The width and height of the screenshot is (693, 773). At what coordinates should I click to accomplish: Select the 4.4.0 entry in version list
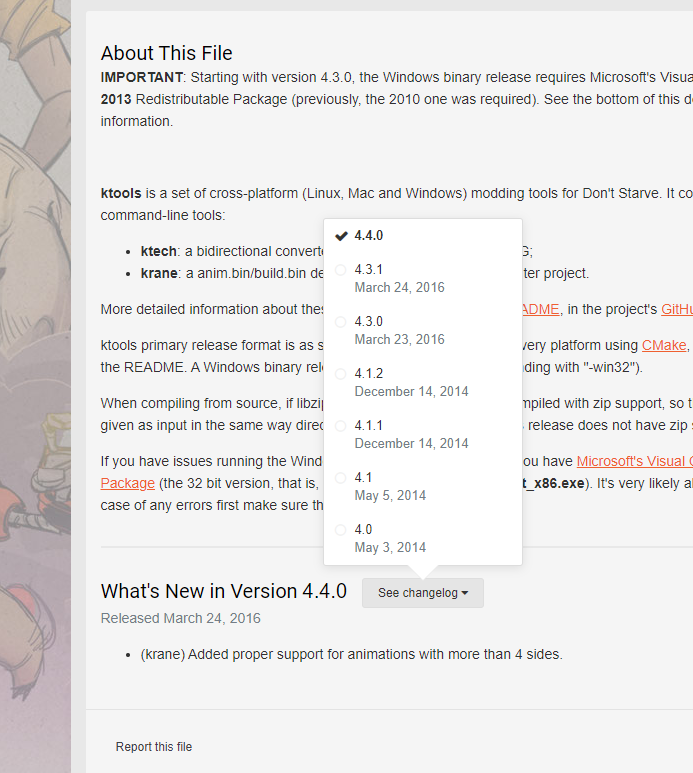coord(369,236)
